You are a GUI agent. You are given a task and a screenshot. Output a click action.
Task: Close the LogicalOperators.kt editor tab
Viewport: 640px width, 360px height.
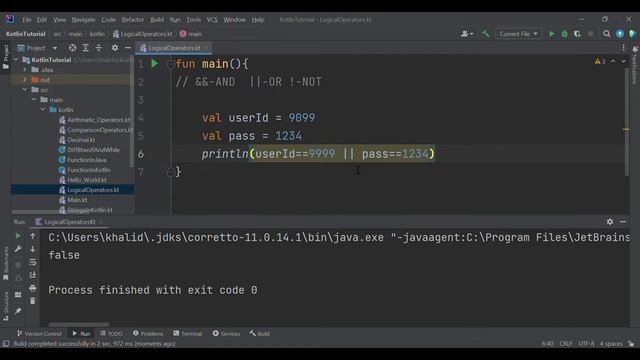point(207,48)
